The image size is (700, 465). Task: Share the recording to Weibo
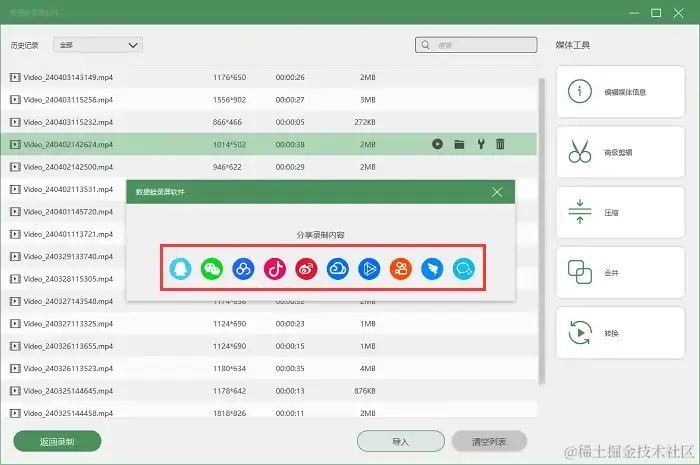[x=306, y=269]
